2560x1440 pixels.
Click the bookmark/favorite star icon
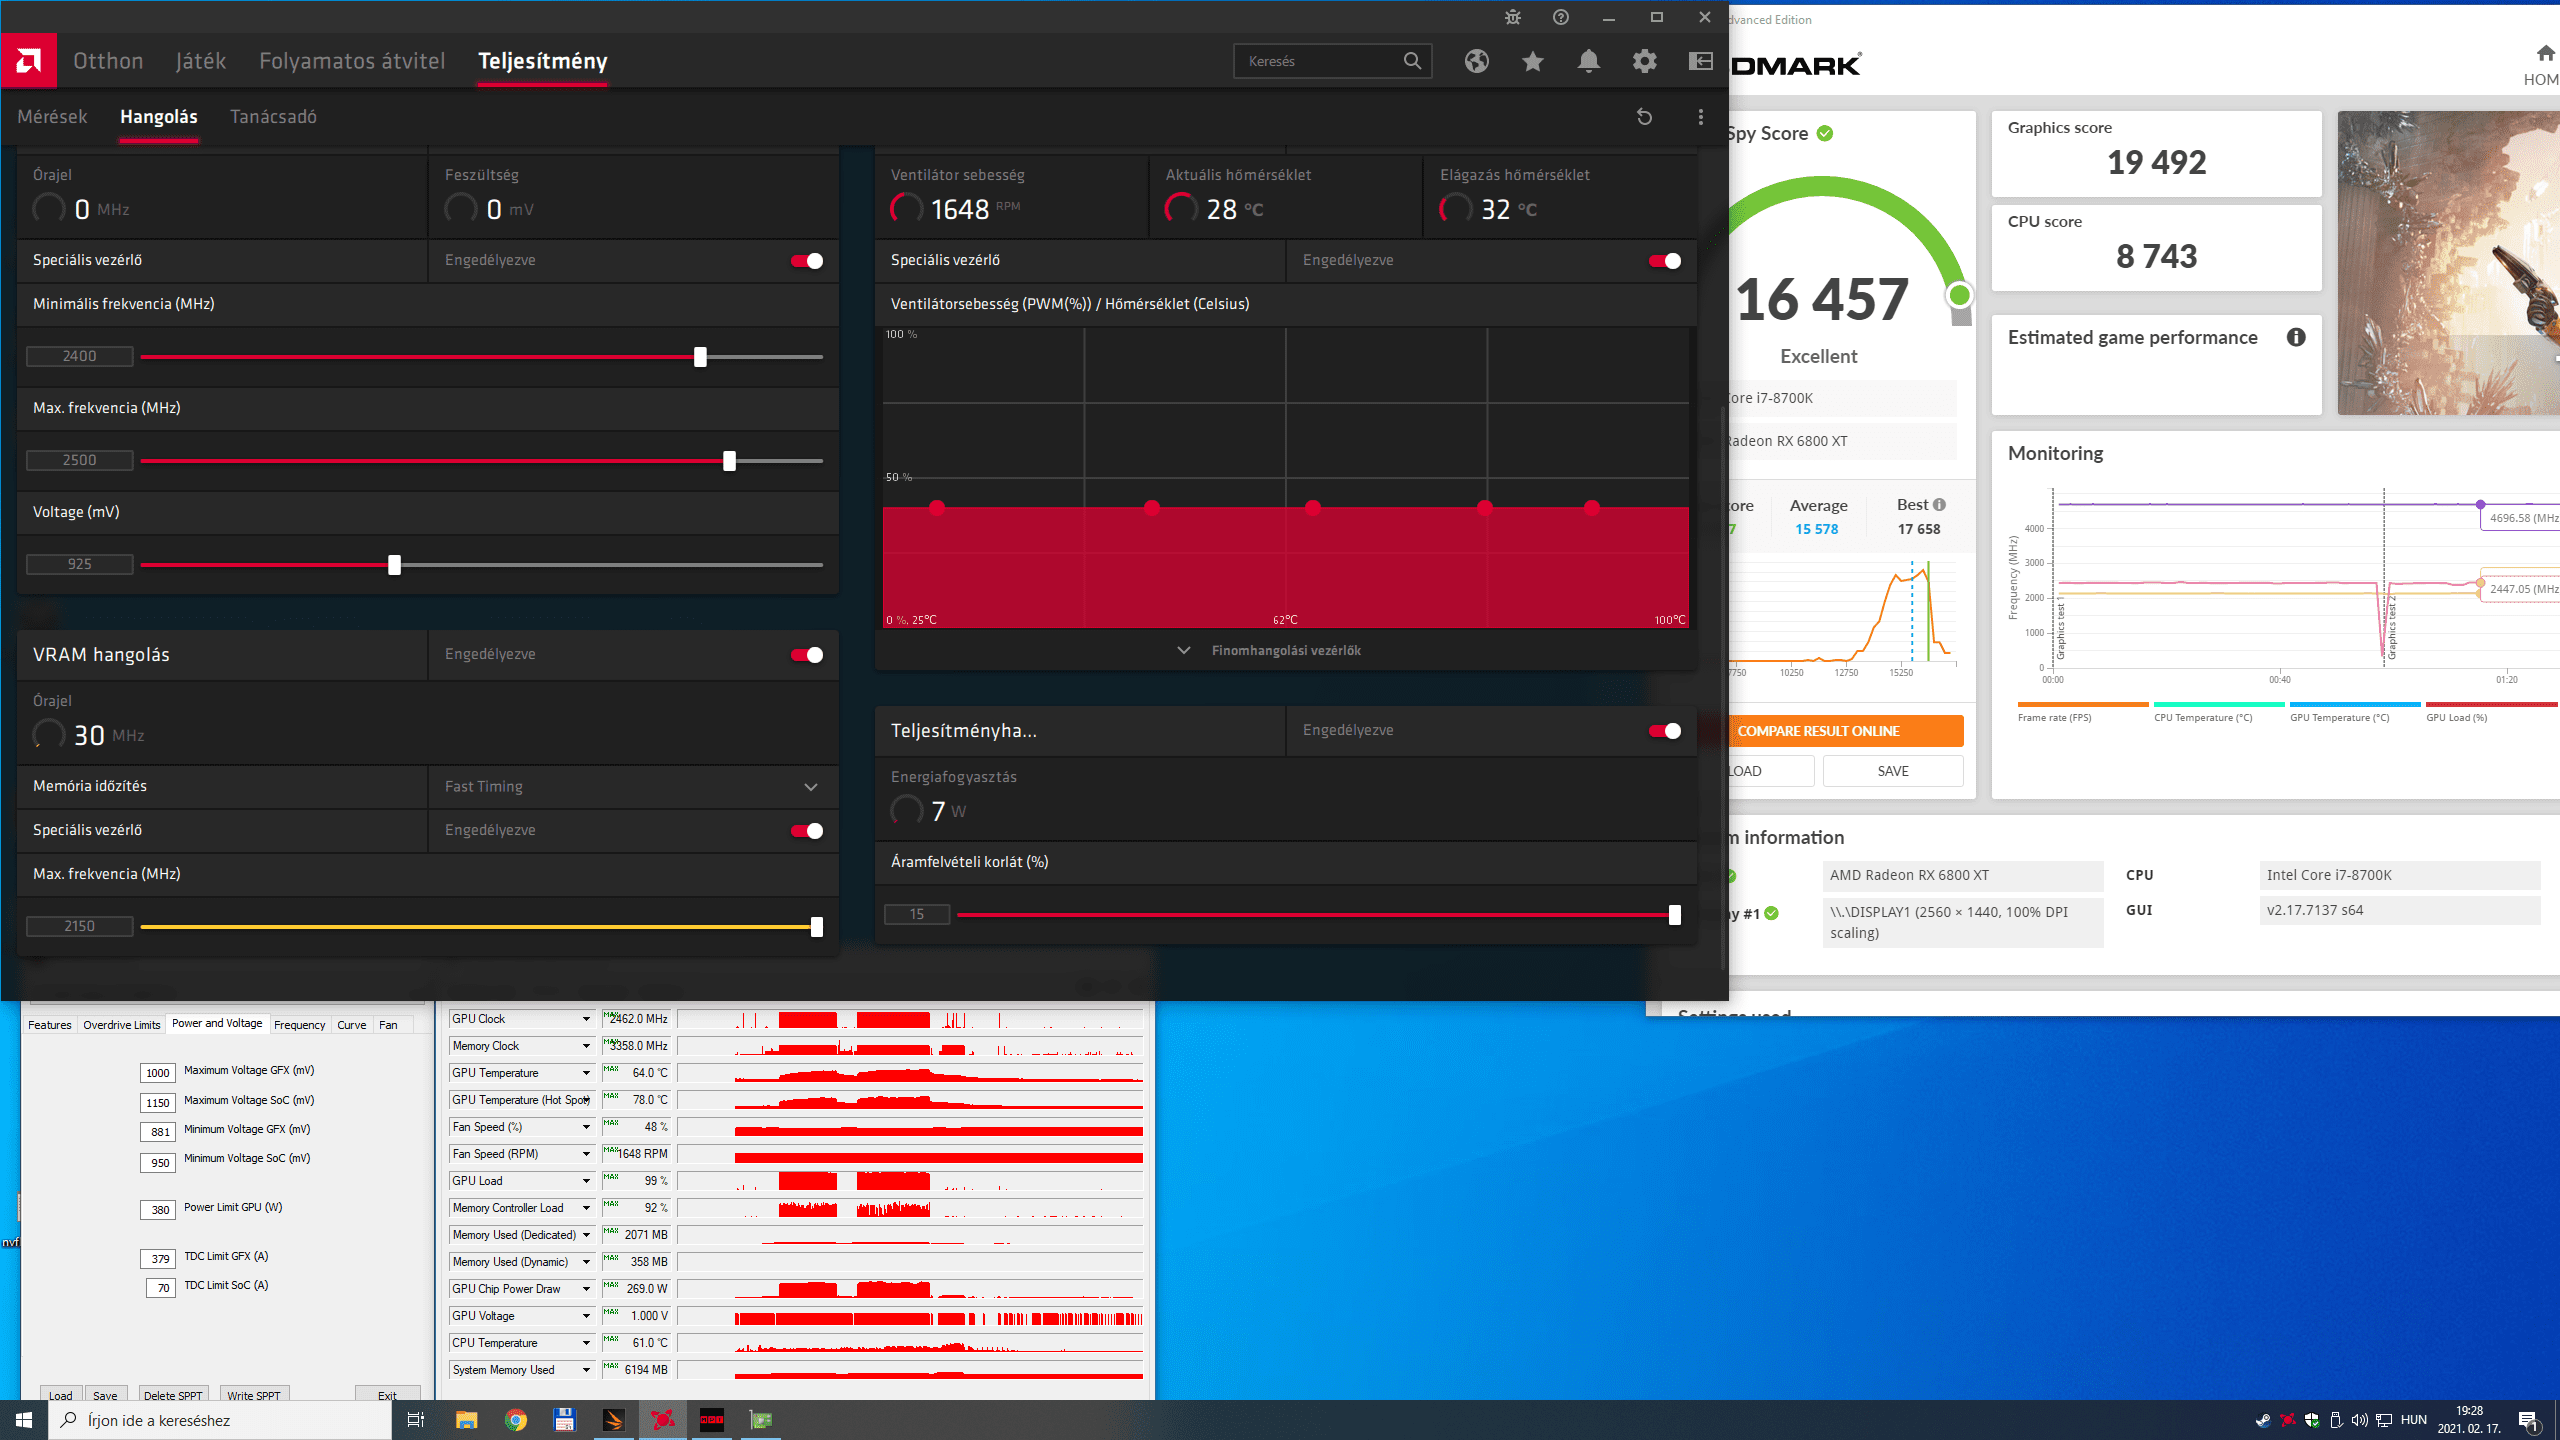click(x=1531, y=62)
